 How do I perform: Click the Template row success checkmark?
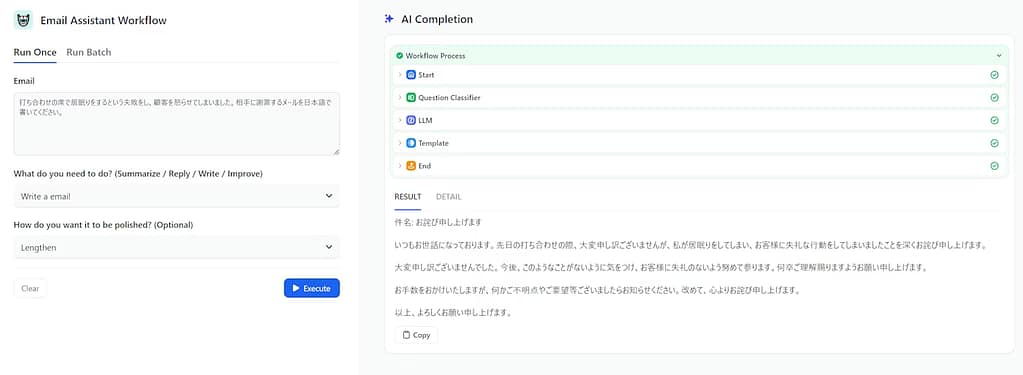(x=994, y=143)
